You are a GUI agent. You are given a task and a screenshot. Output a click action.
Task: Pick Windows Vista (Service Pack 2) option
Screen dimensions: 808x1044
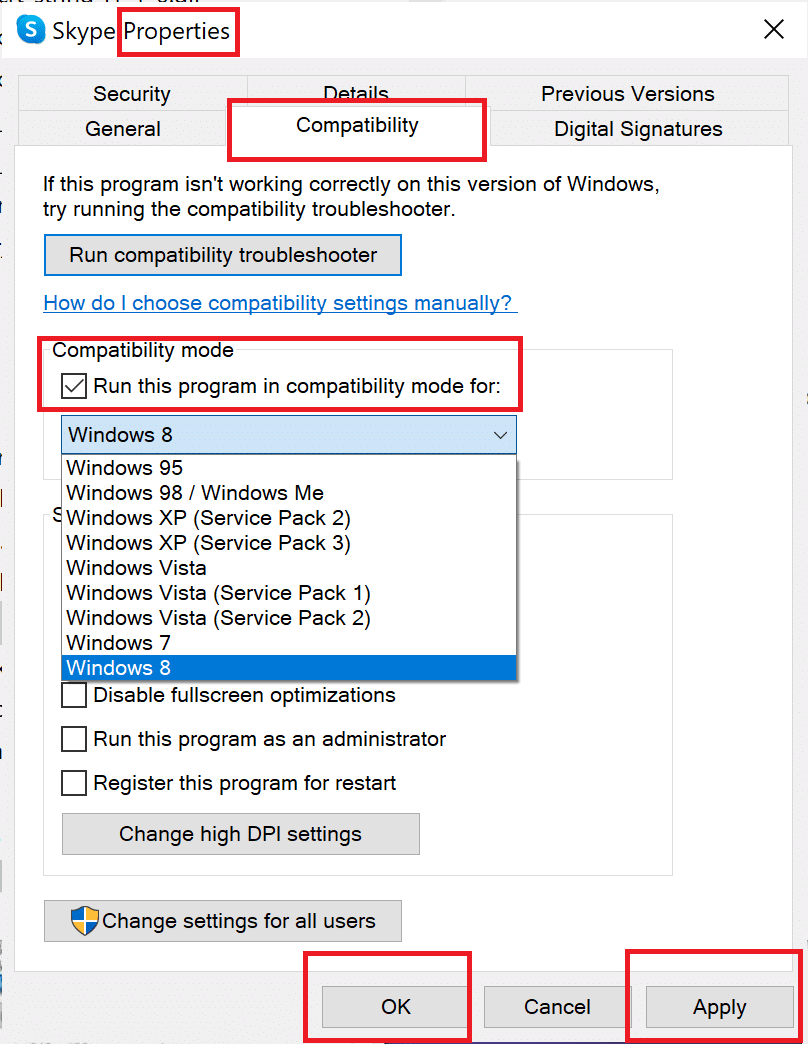(218, 618)
